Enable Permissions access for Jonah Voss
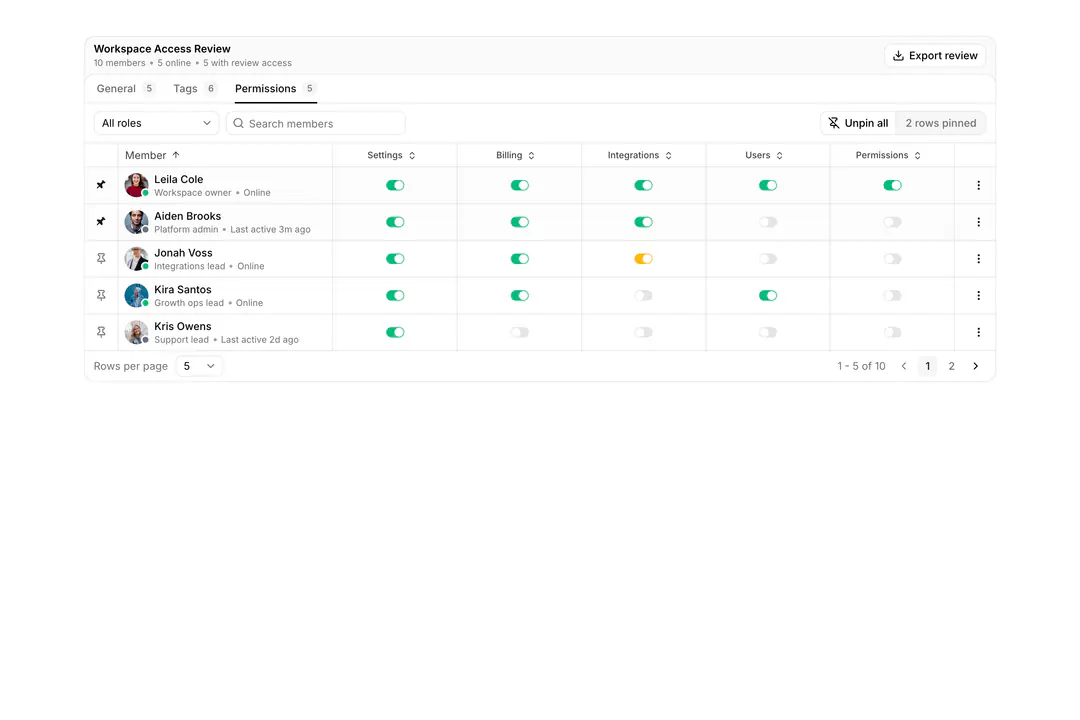The image size is (1080, 720). (x=892, y=258)
